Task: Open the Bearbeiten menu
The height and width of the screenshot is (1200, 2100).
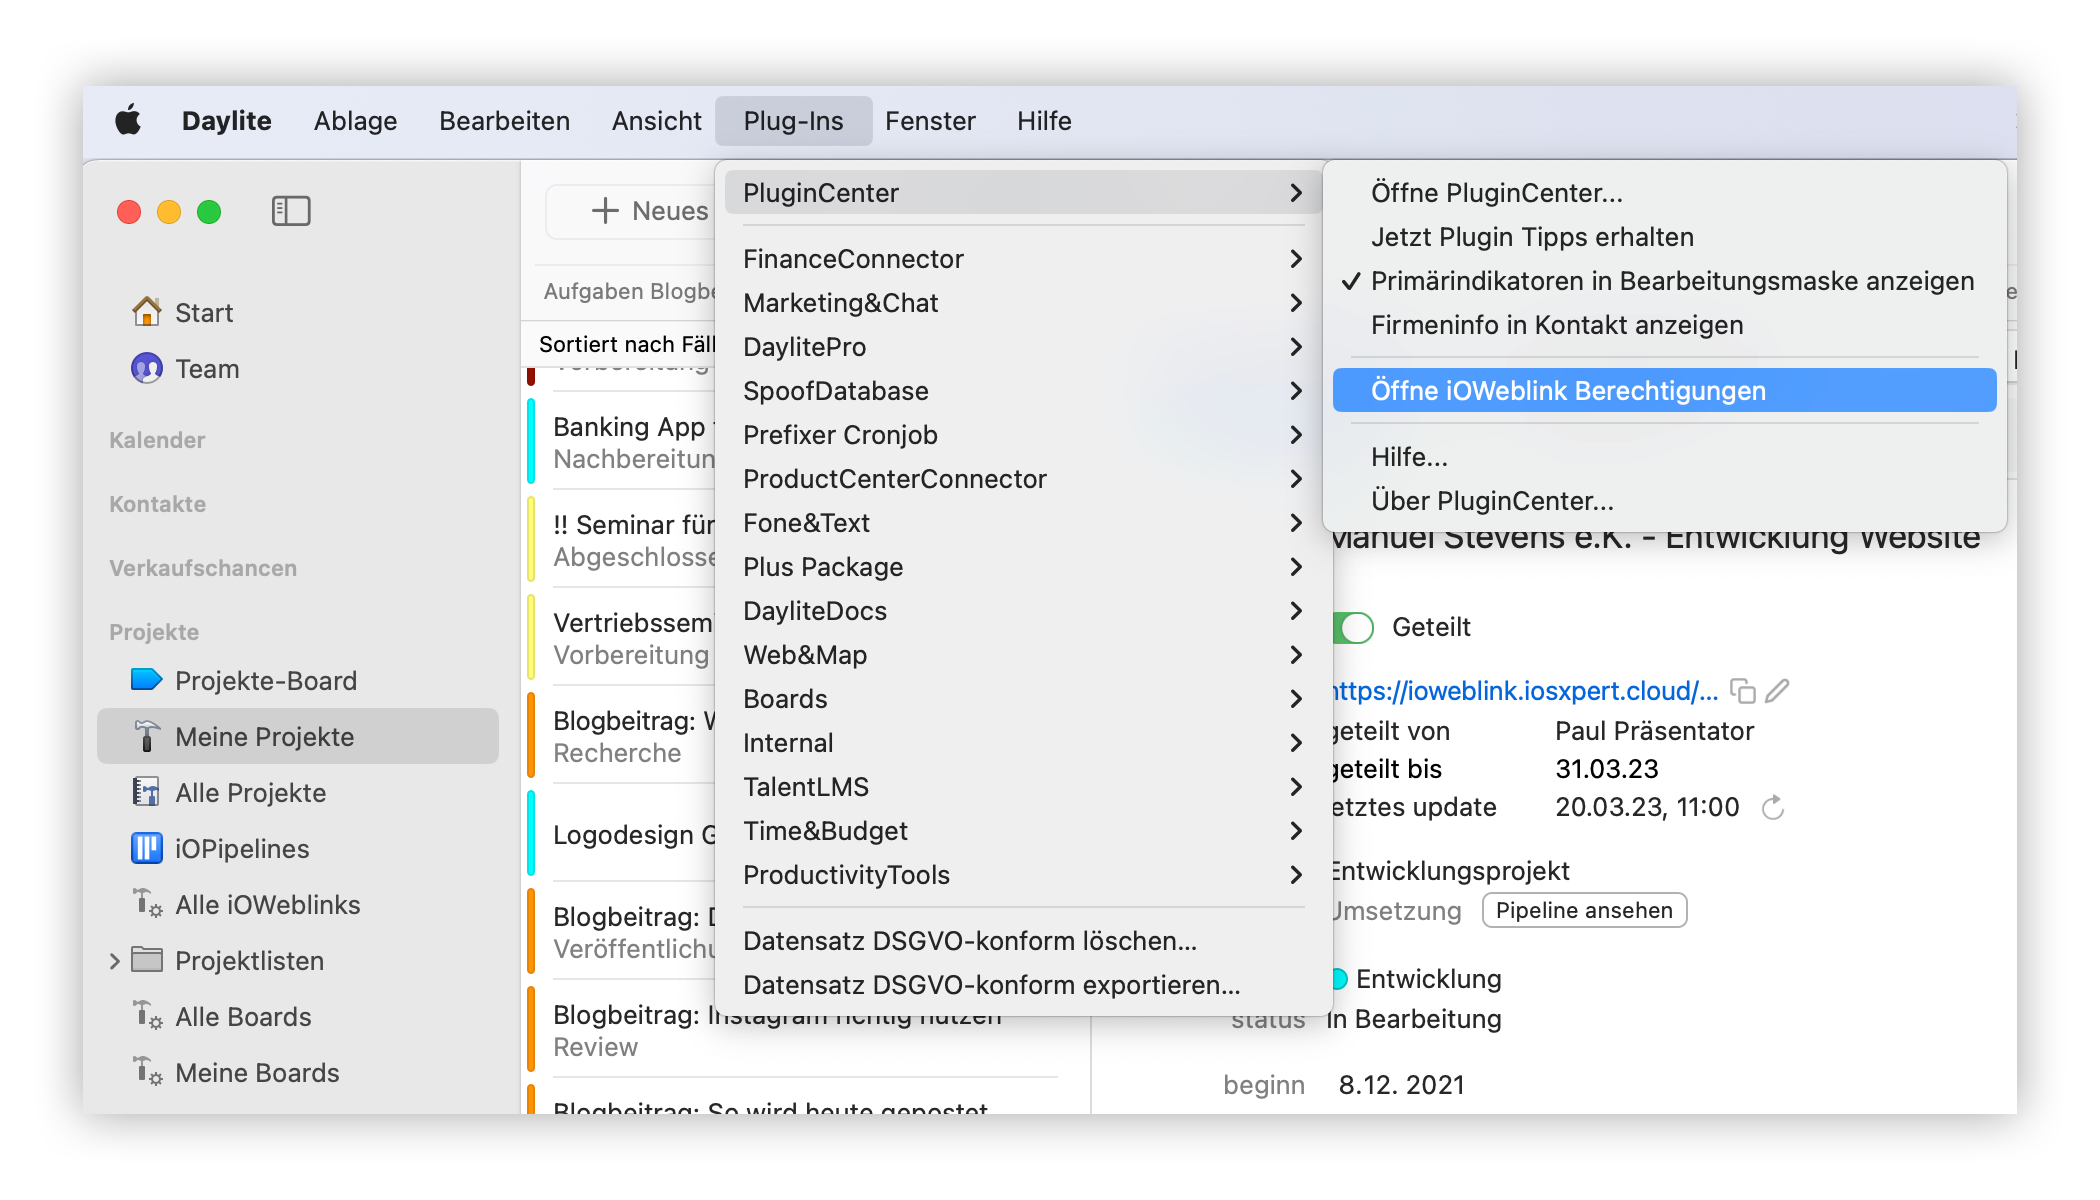Action: coord(504,121)
